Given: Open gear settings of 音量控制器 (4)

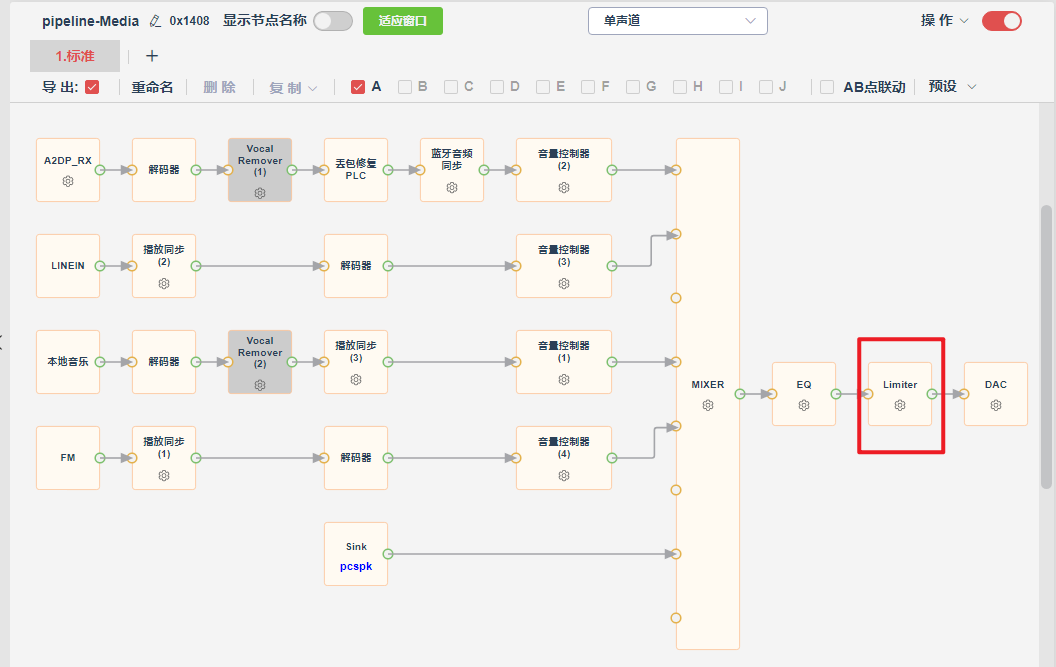Looking at the screenshot, I should click(x=564, y=476).
